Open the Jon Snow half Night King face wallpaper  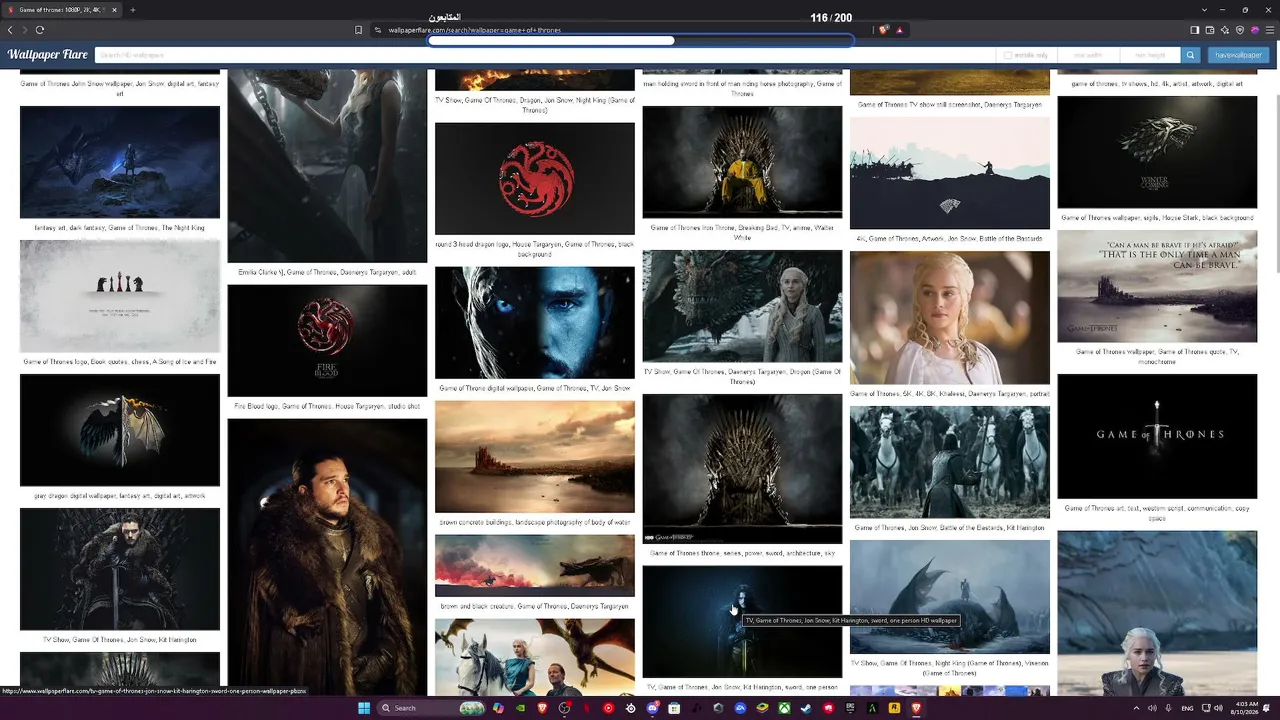535,322
